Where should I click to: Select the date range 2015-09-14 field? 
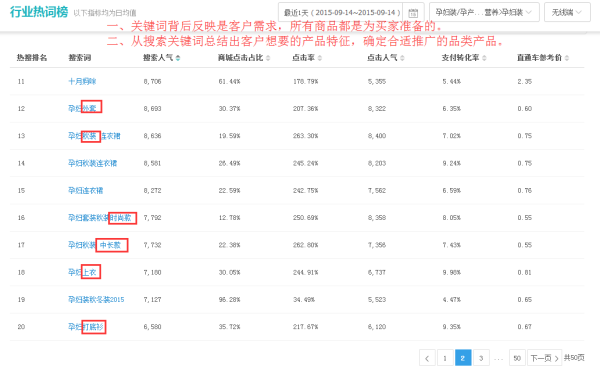point(342,12)
